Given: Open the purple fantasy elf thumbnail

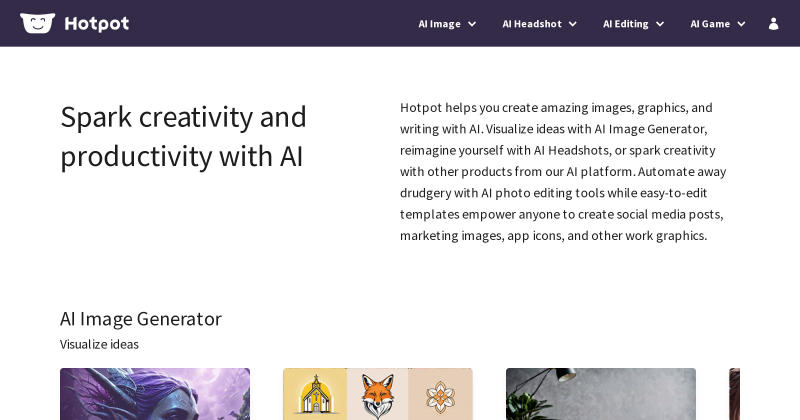Looking at the screenshot, I should (x=155, y=394).
